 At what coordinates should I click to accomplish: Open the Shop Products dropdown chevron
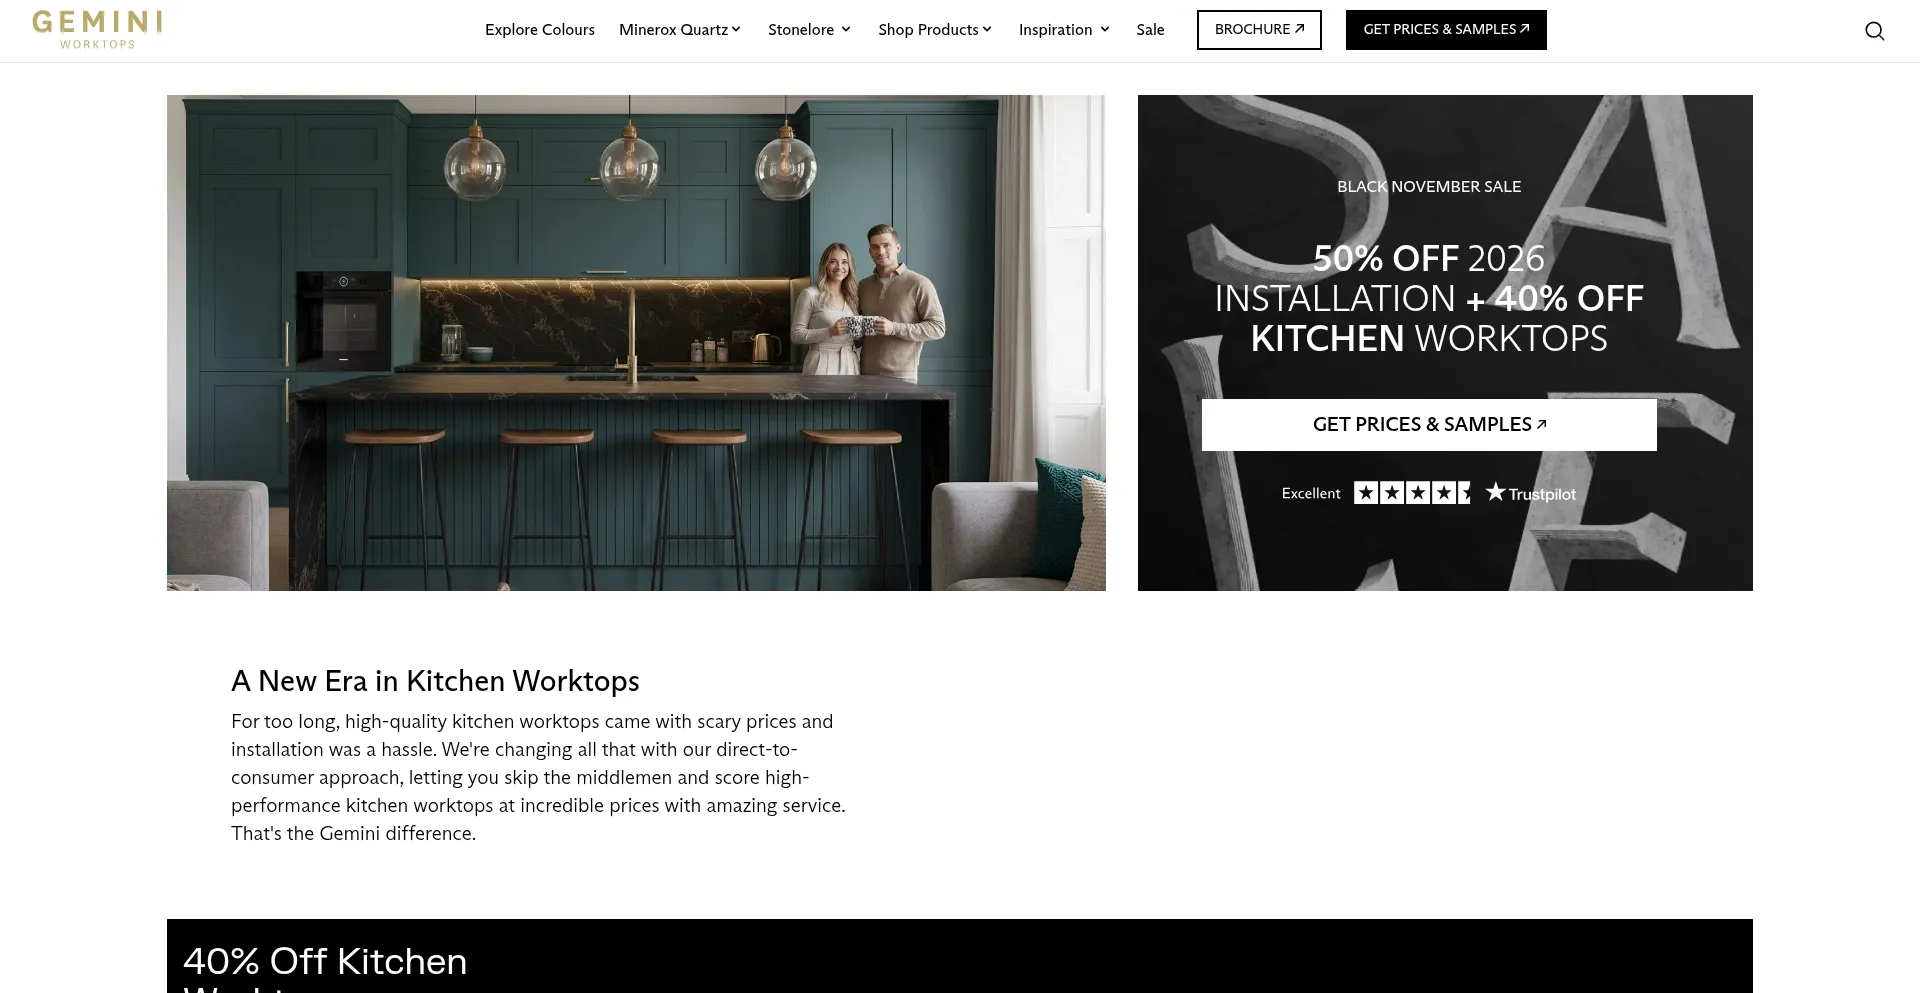click(987, 30)
